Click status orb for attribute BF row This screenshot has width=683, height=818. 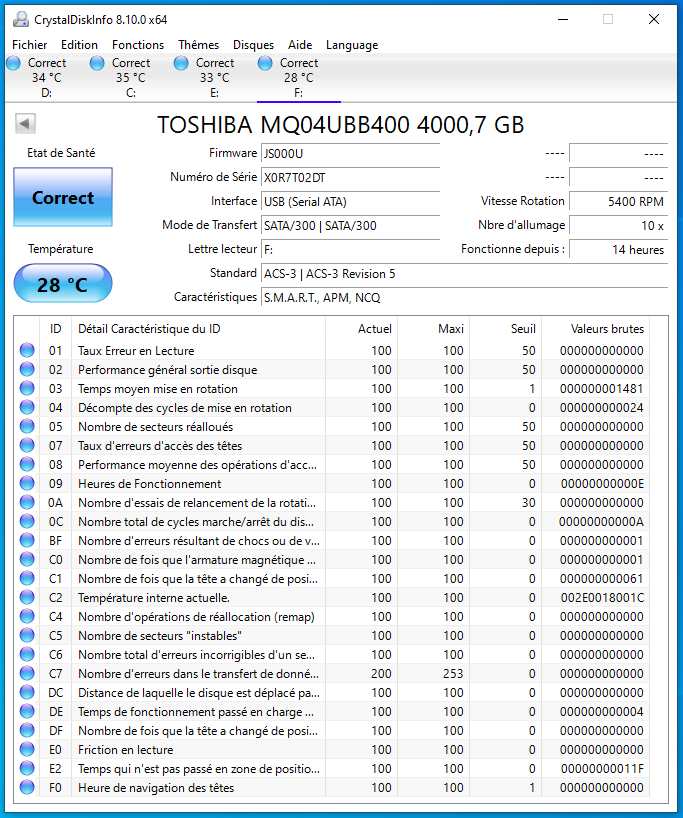point(27,540)
